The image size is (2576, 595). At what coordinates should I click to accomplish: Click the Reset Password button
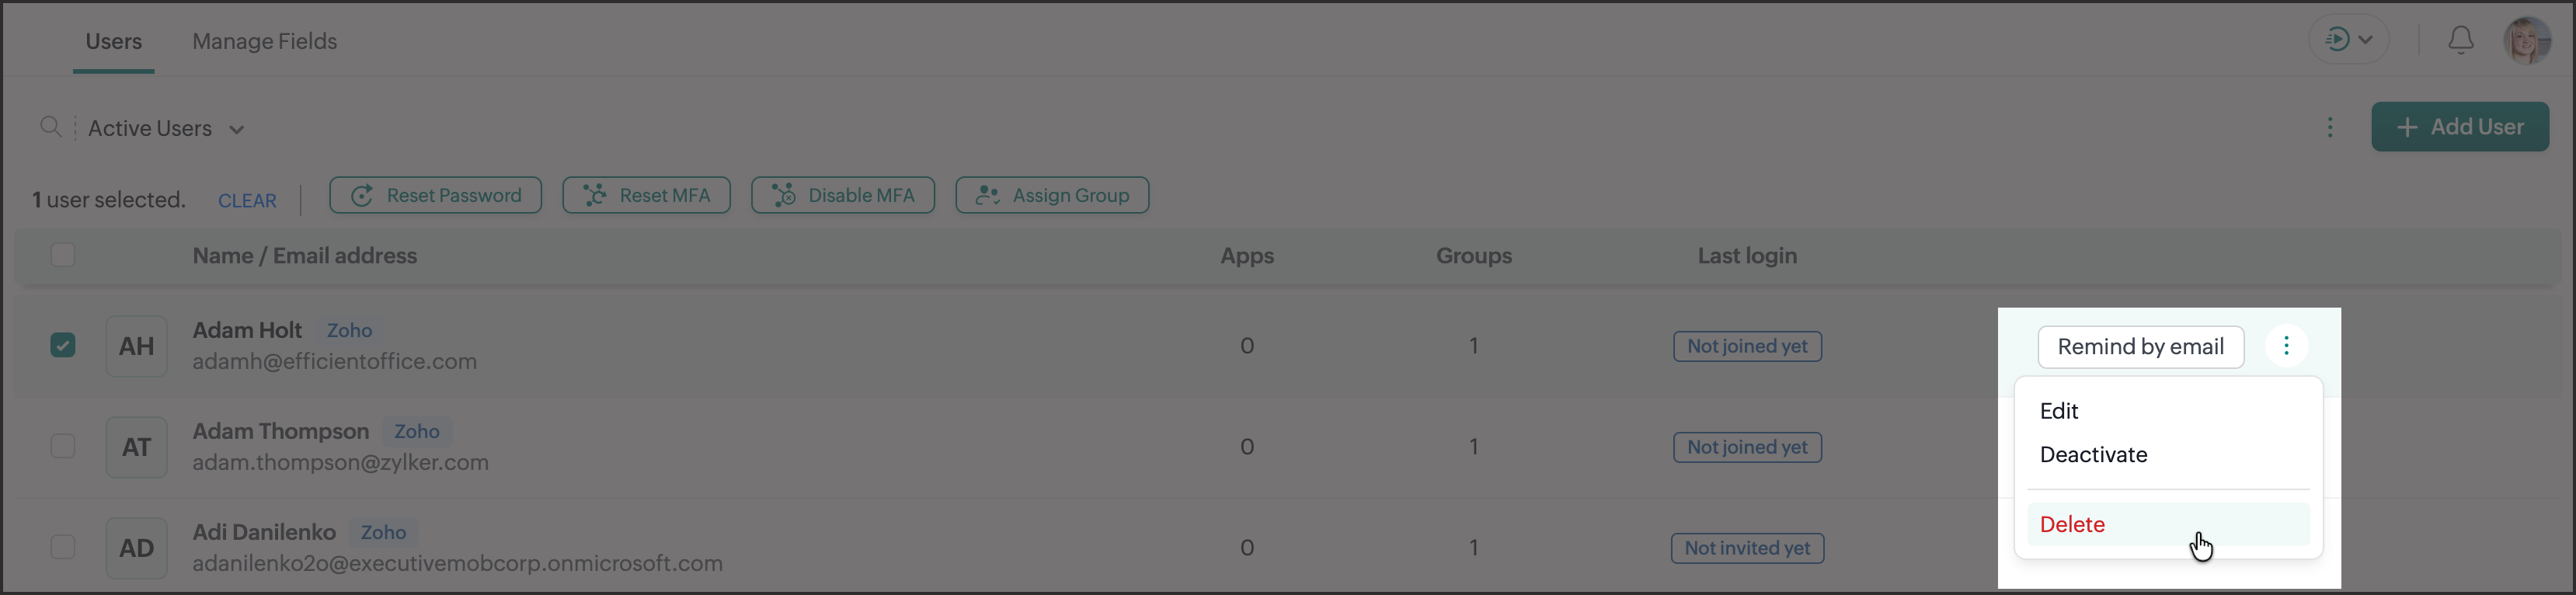click(435, 195)
